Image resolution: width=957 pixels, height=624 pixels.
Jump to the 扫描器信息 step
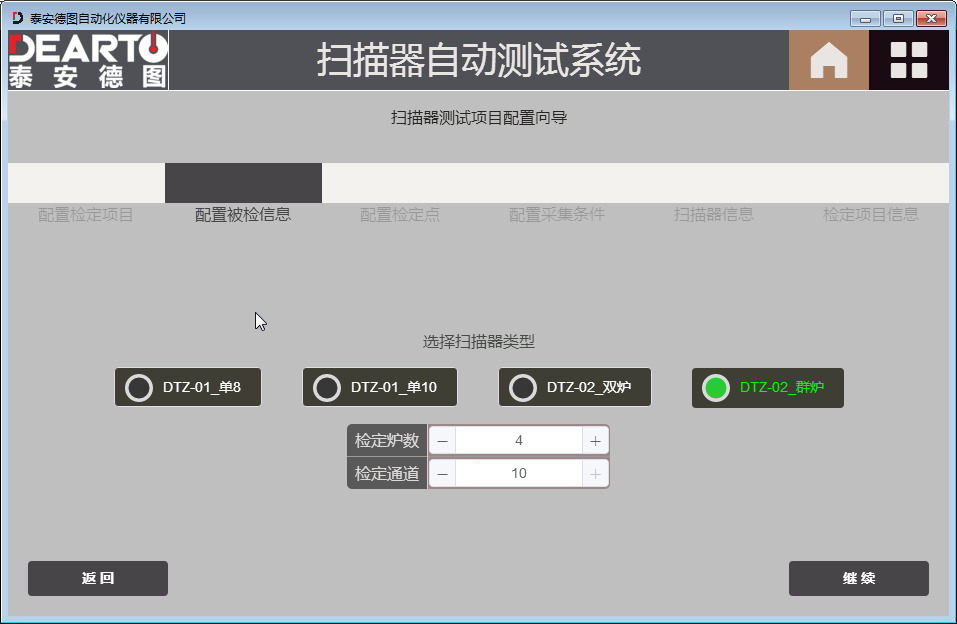coord(714,214)
